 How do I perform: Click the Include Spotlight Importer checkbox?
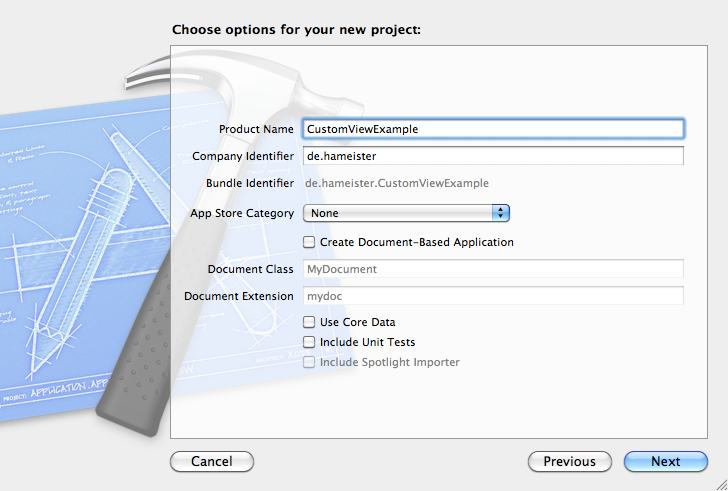point(309,362)
